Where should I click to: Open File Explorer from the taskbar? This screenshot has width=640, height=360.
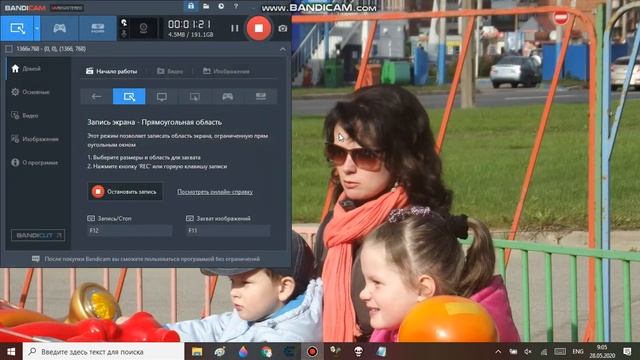197,351
